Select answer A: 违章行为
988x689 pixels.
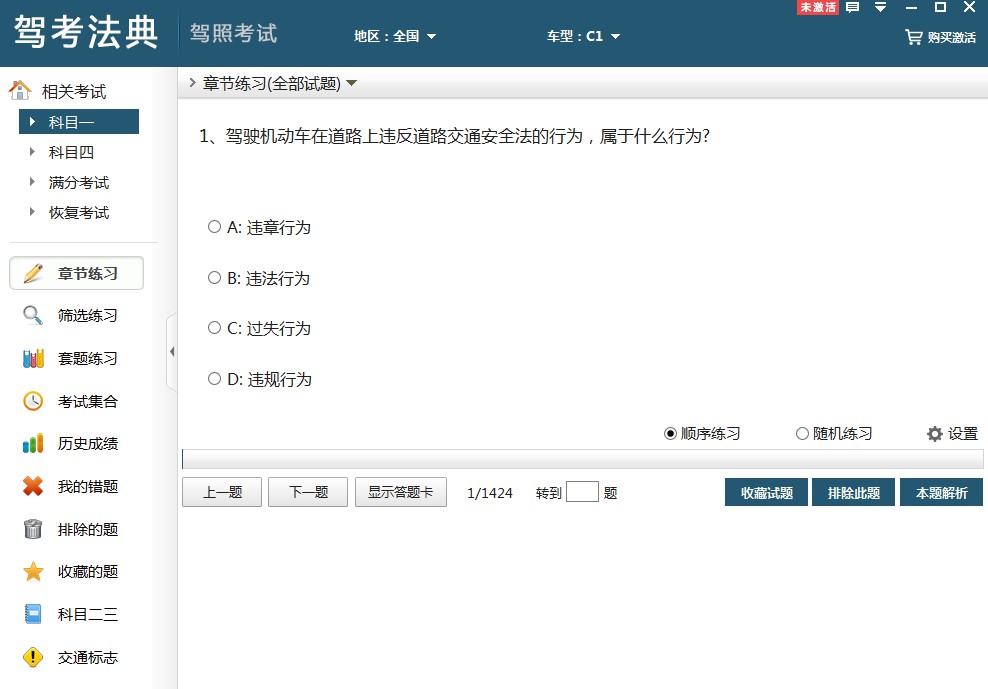214,227
